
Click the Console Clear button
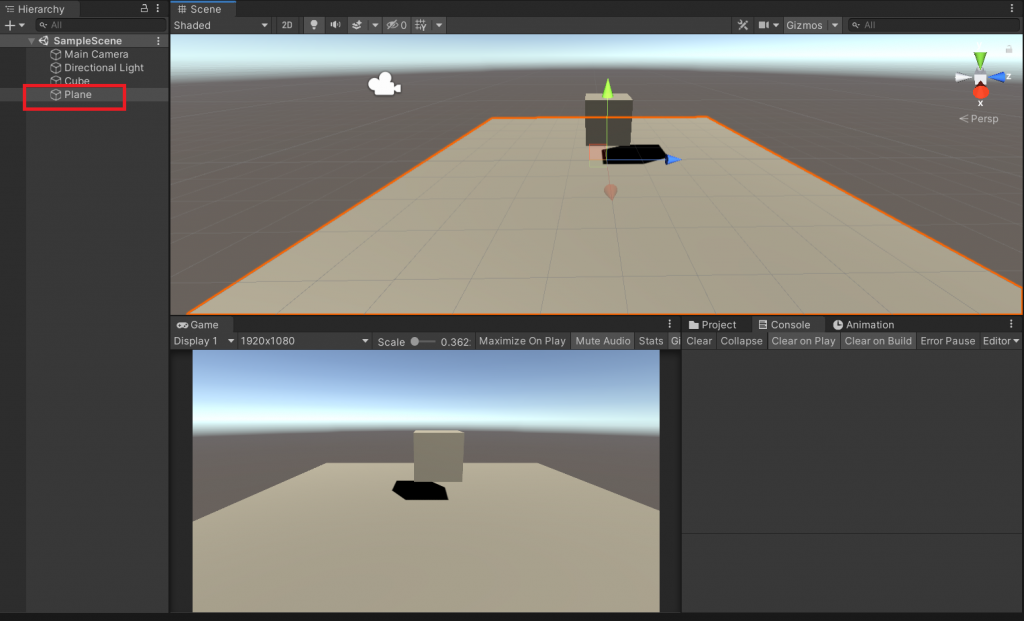point(699,341)
